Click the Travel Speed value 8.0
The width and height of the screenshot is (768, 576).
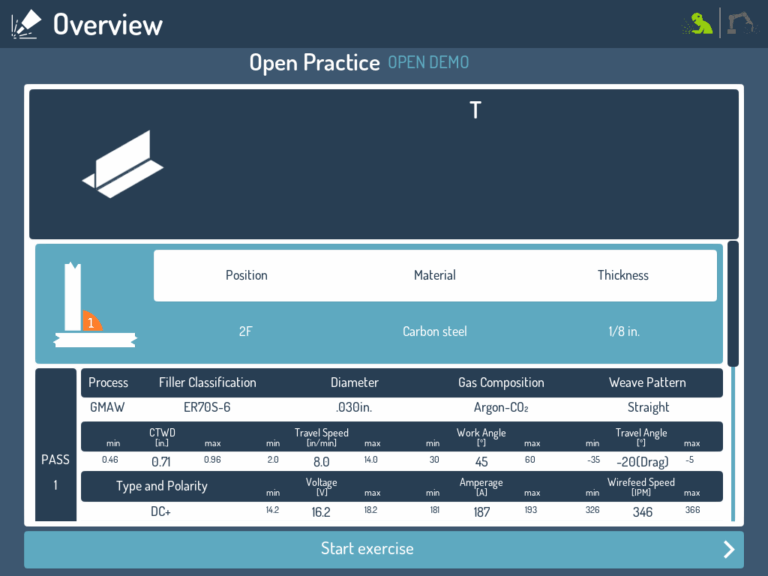point(321,462)
